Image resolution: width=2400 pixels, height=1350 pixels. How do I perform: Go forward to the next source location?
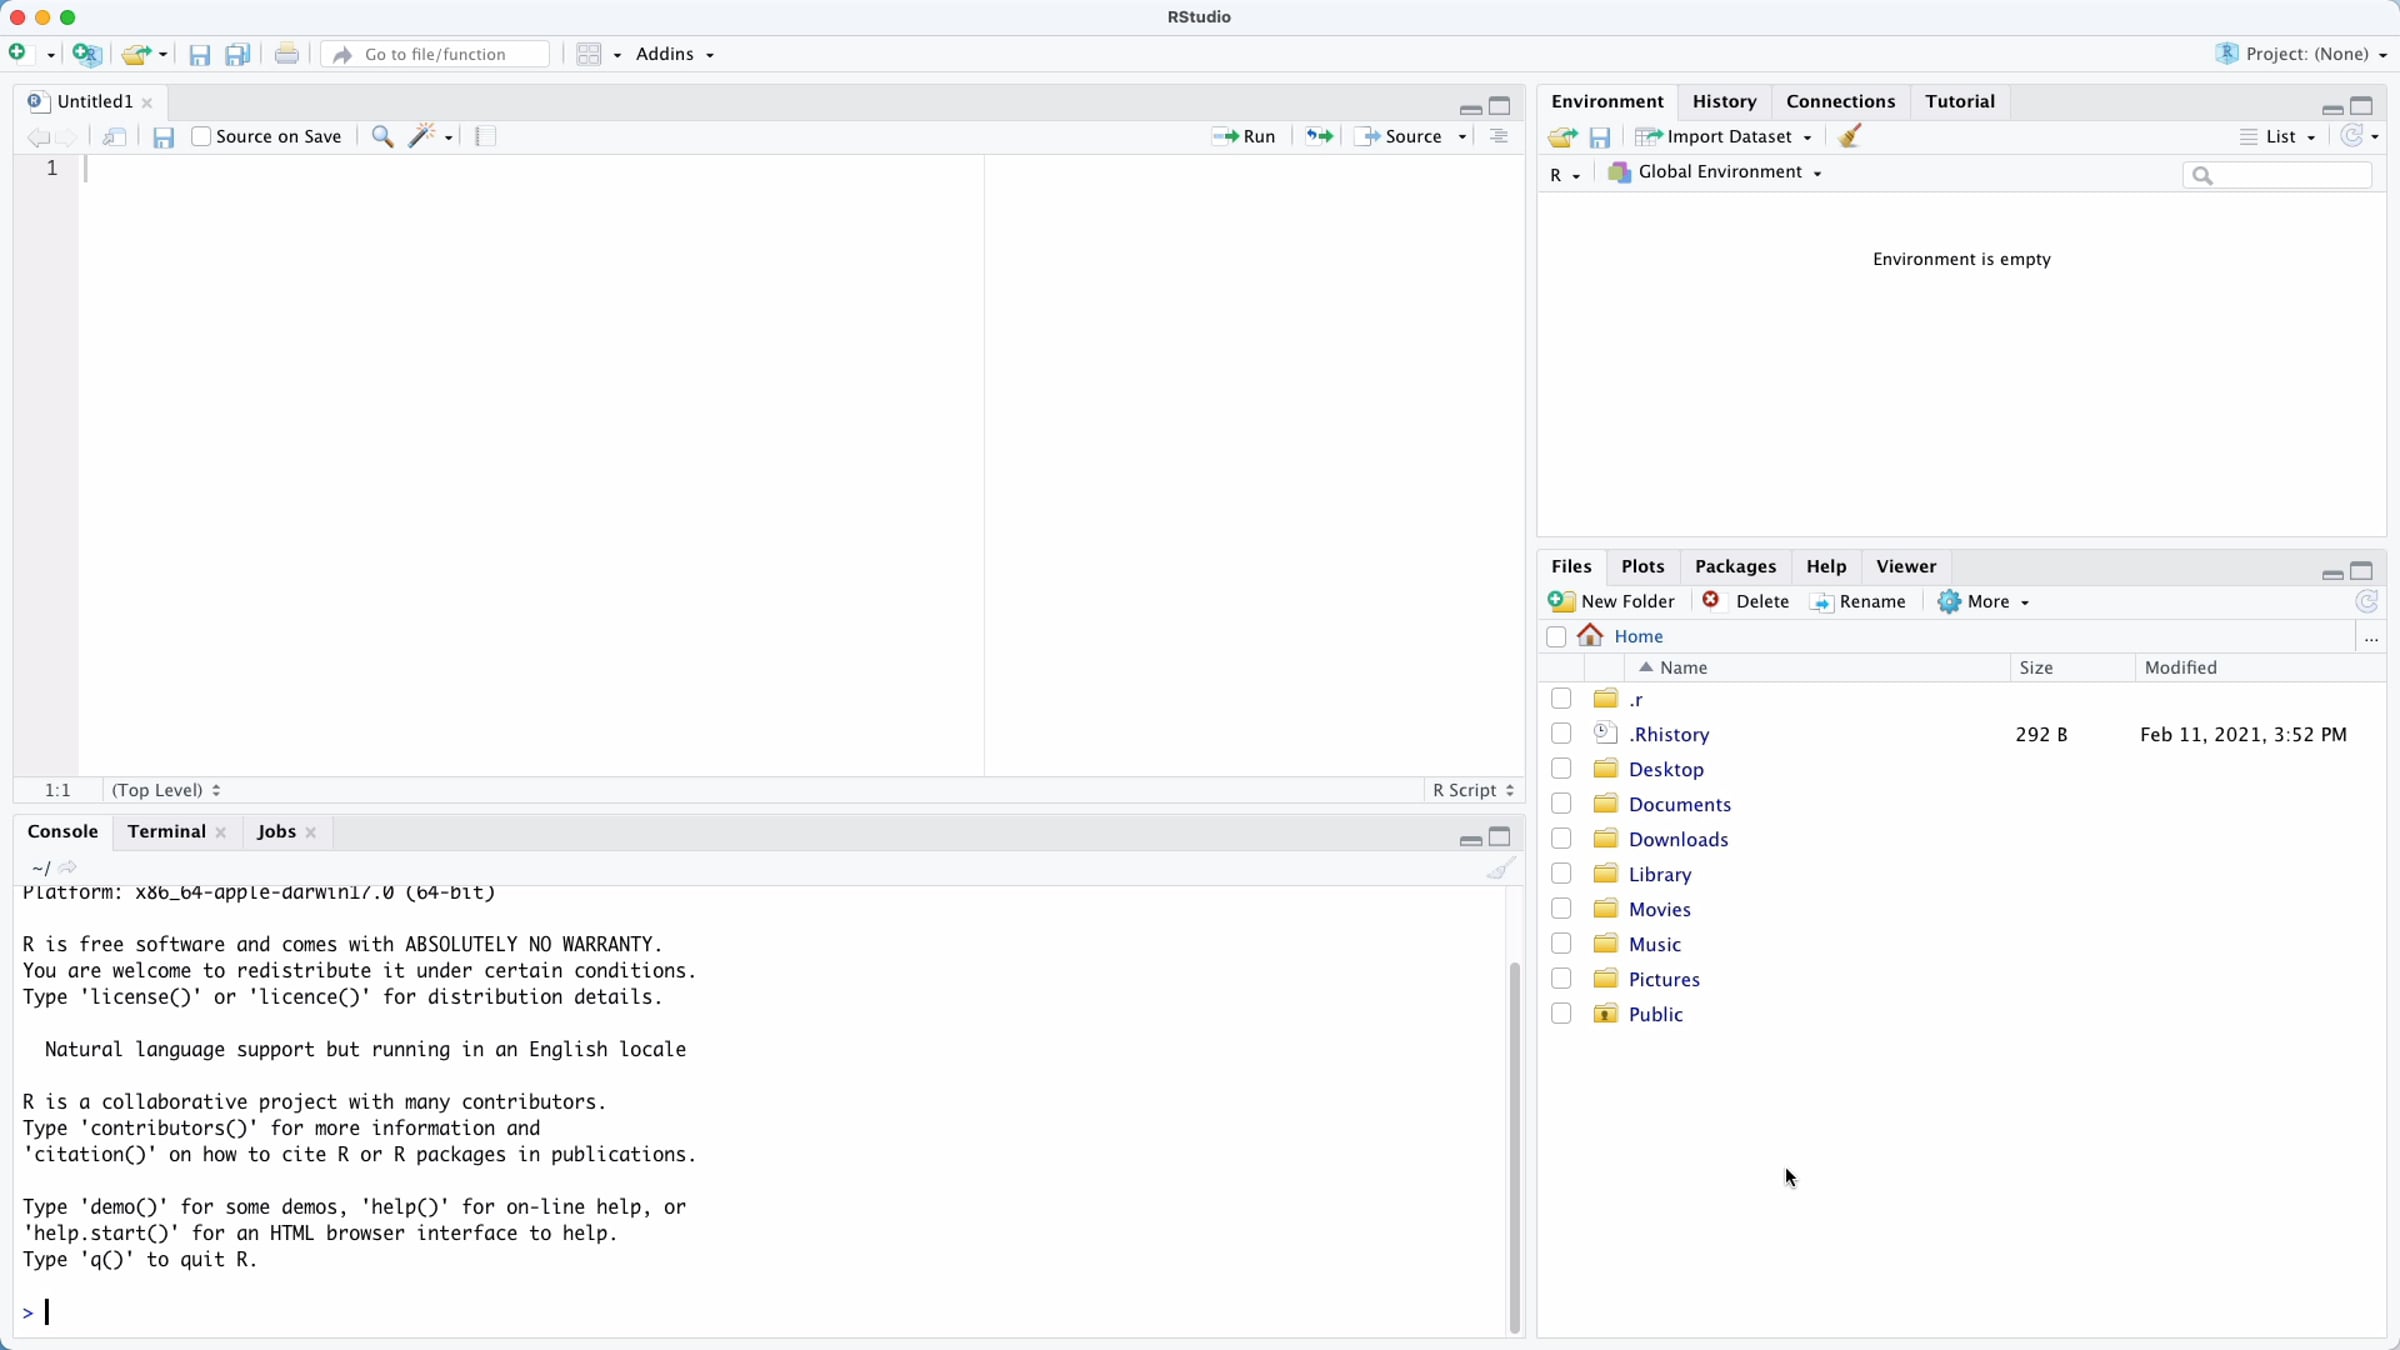point(68,137)
